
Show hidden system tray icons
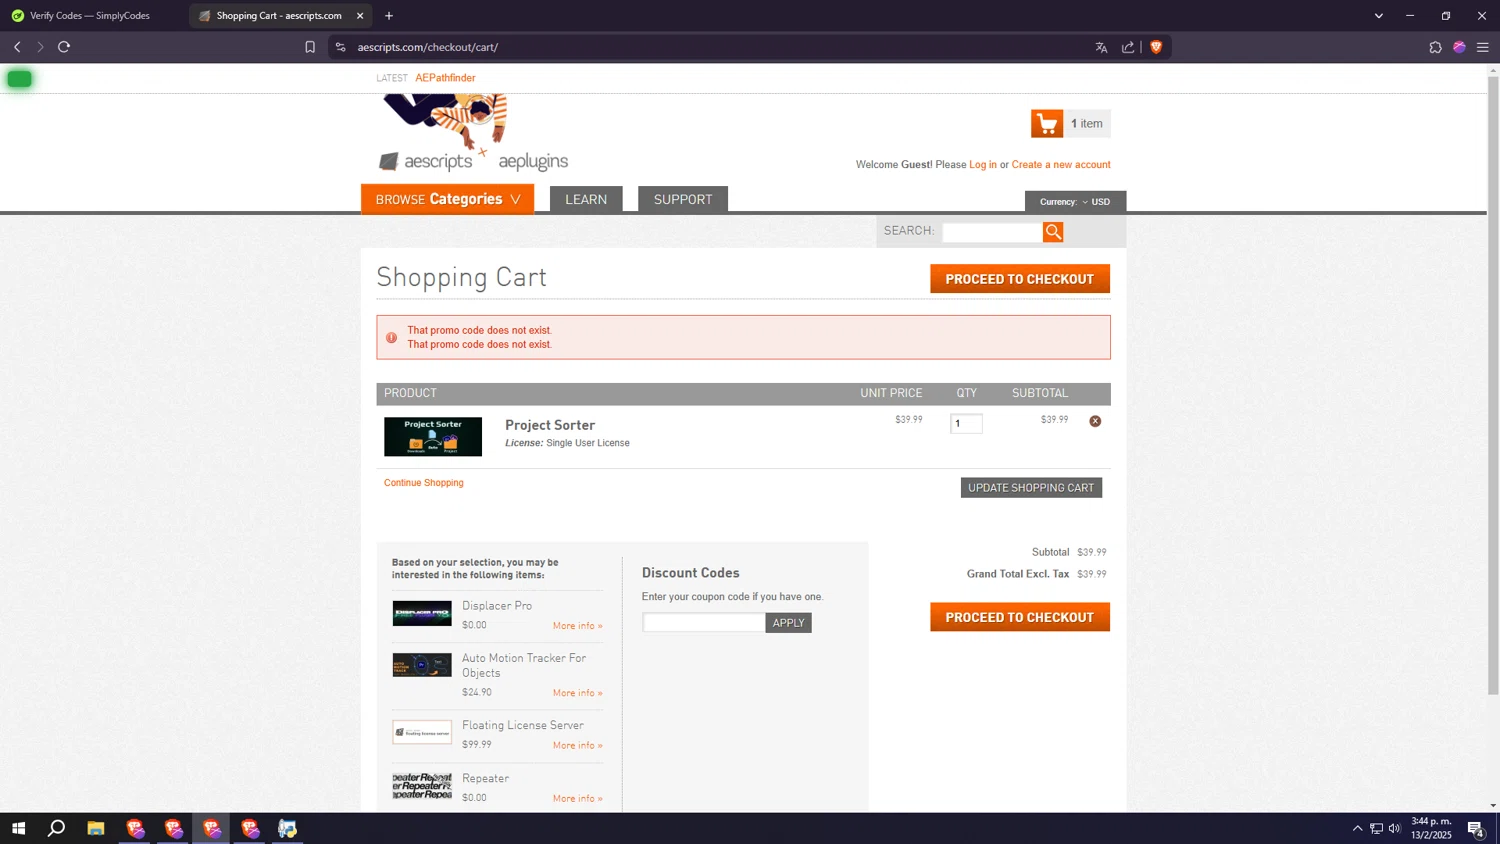(1357, 828)
